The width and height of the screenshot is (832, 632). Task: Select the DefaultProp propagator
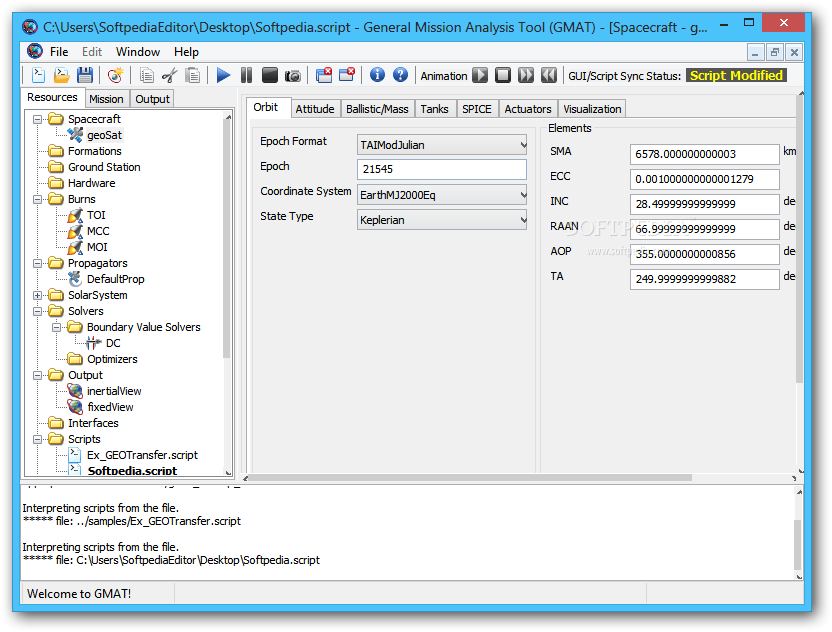tap(116, 279)
